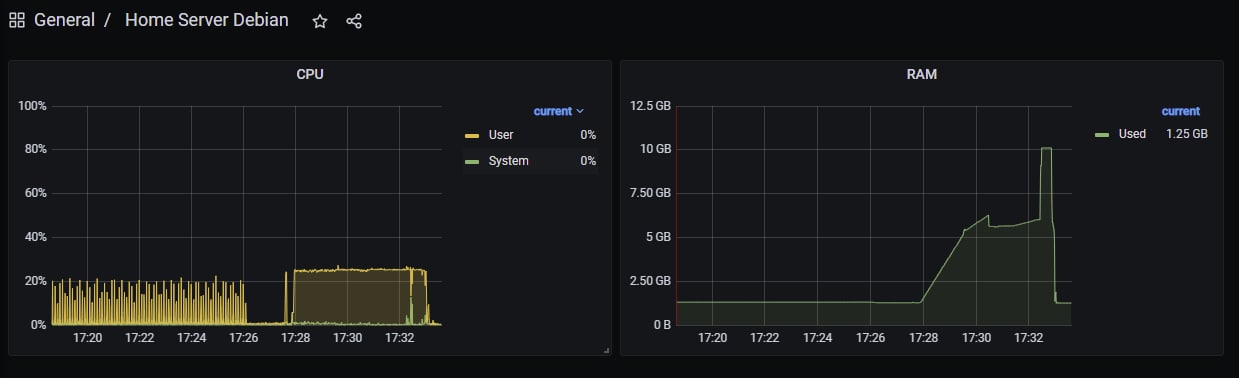Click the 100% label on CPU axis

click(x=33, y=106)
